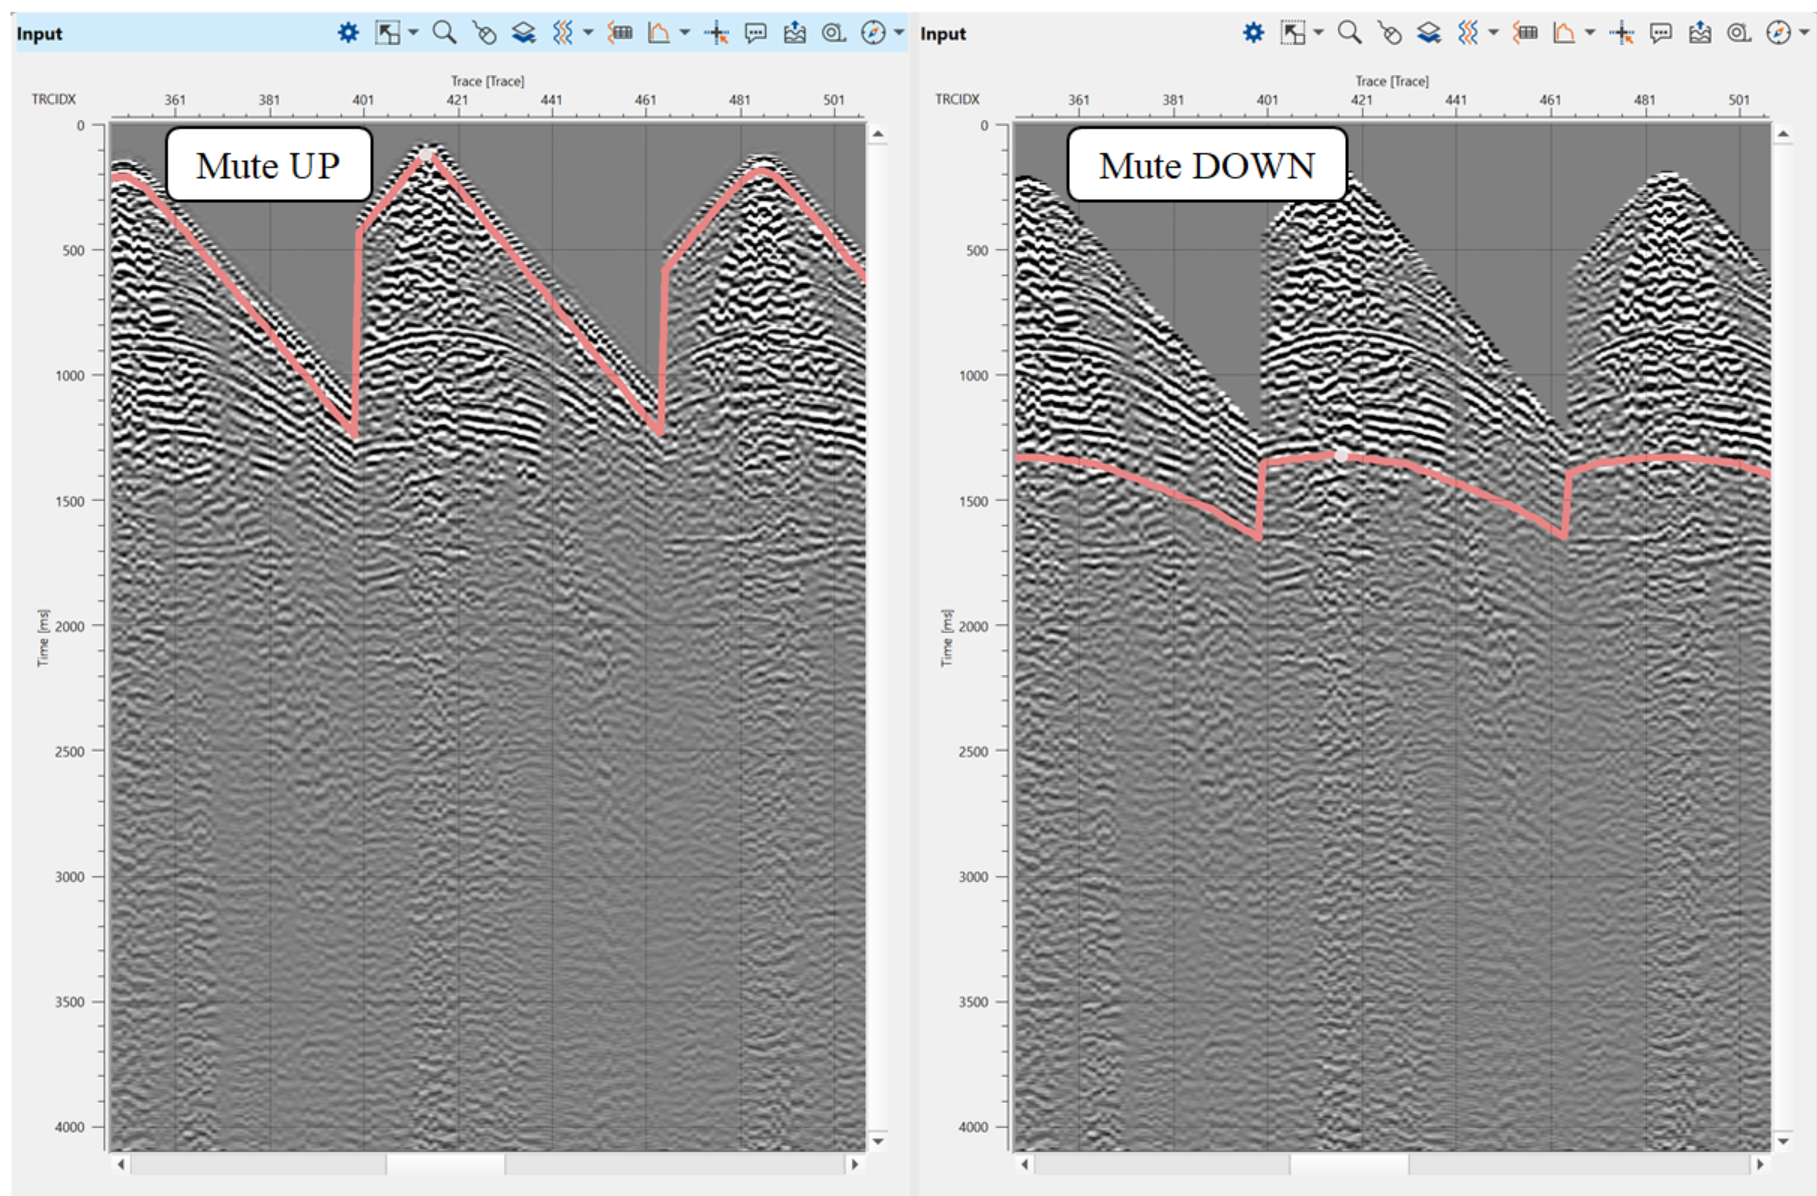Viewport: 1817px width, 1196px height.
Task: Activate crosshair cursor tool in right panel
Action: [x=1621, y=33]
